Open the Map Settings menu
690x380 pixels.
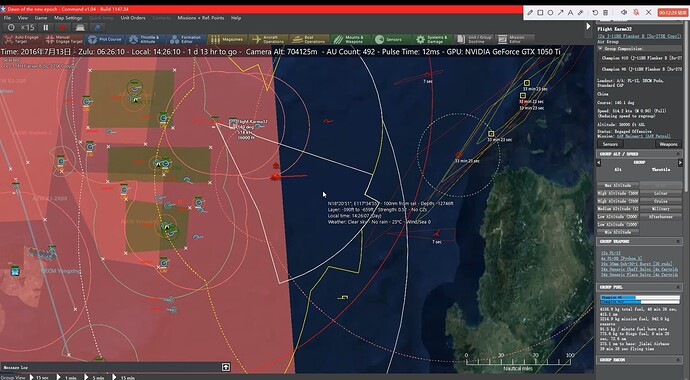[x=68, y=18]
